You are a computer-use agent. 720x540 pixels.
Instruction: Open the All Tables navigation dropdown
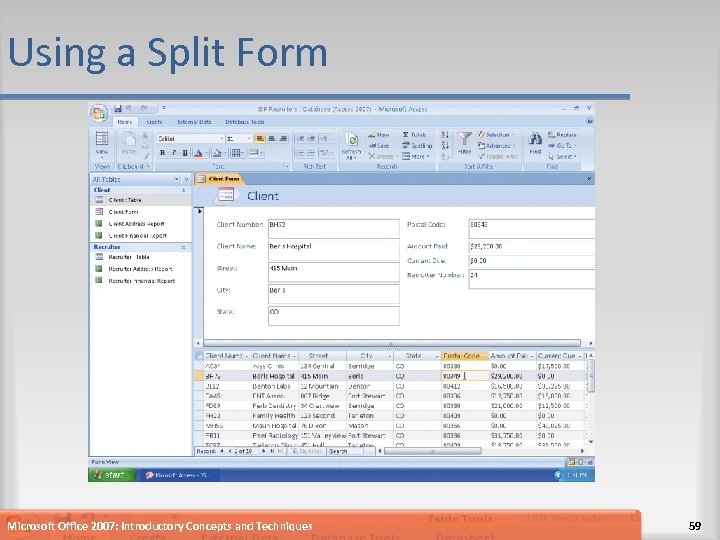176,180
